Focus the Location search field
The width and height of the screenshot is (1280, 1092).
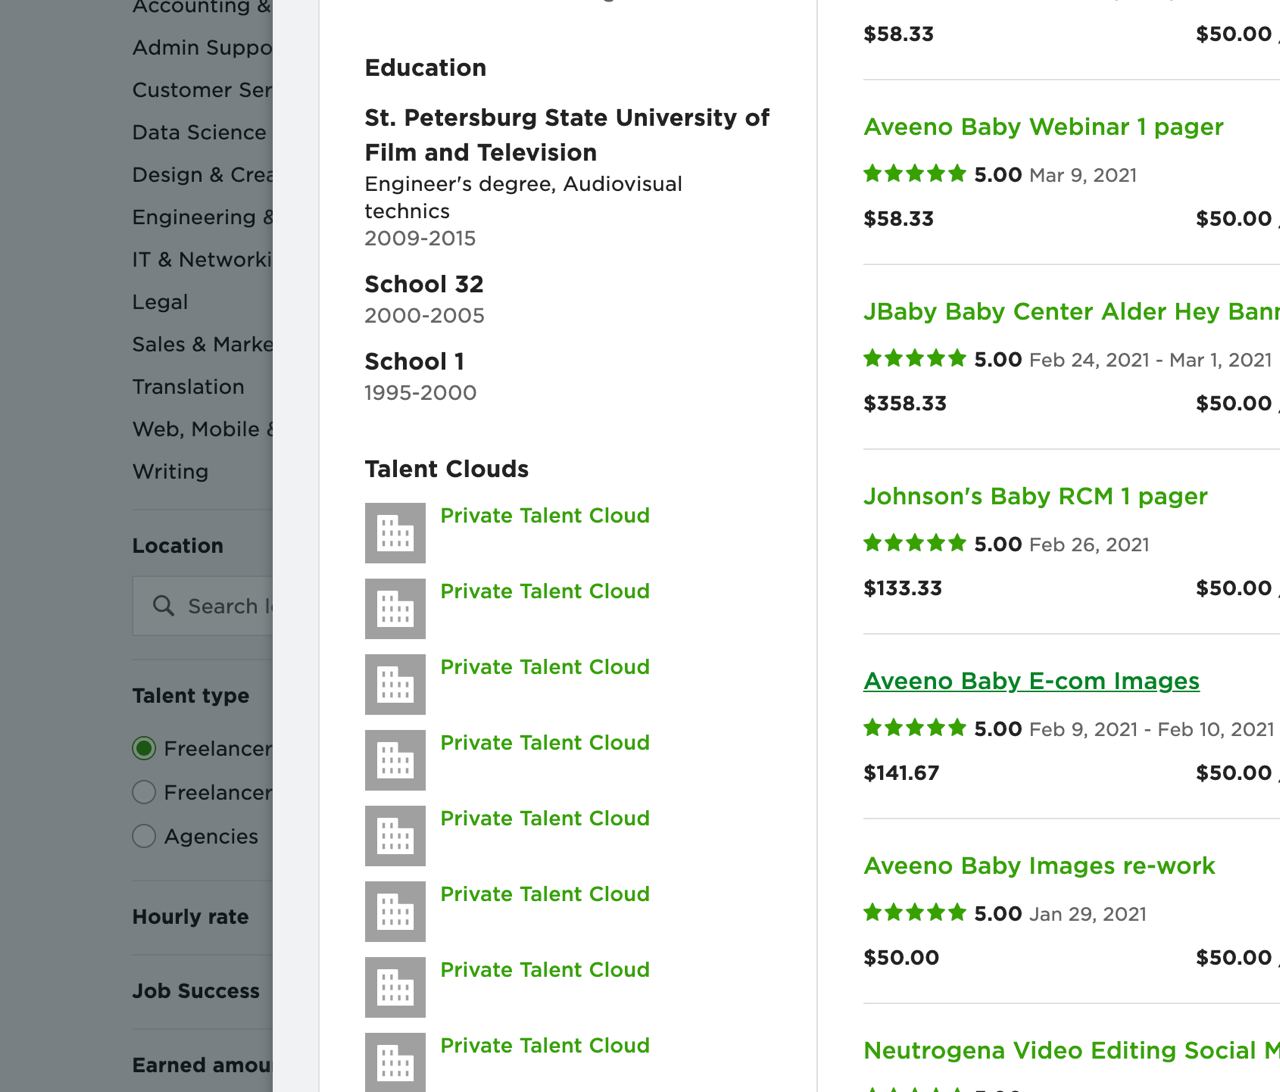tap(202, 606)
